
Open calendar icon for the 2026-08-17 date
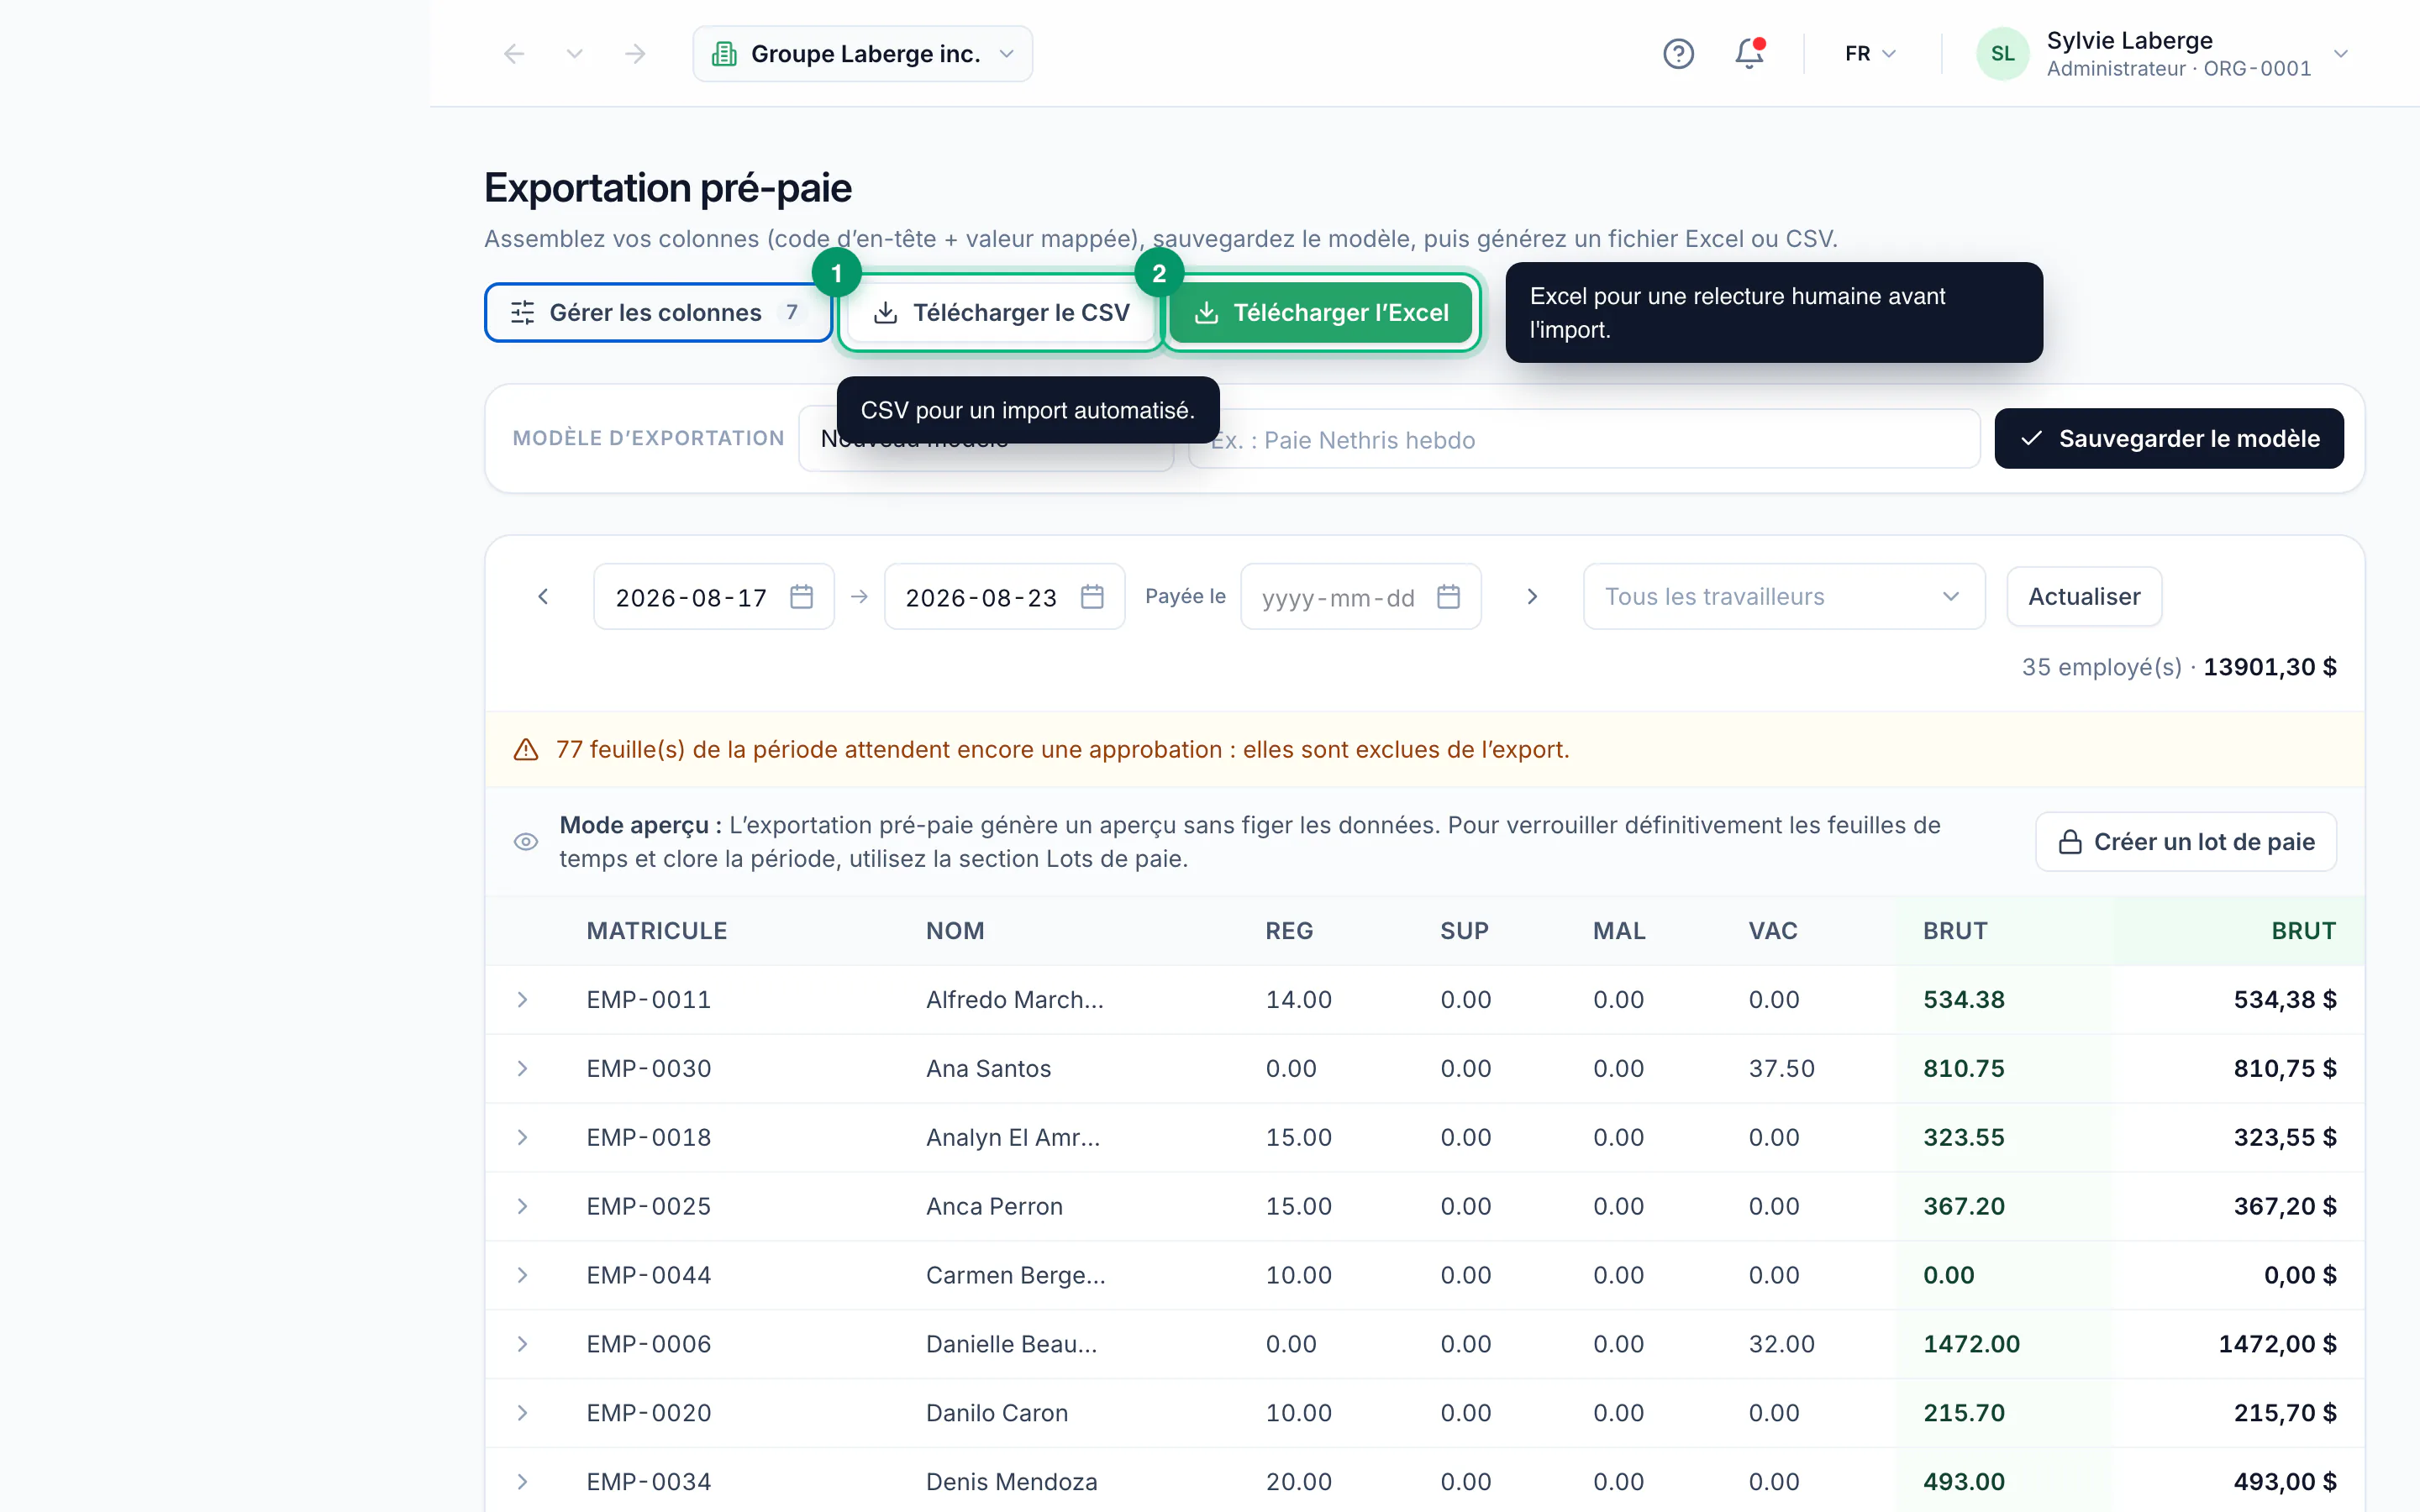point(801,597)
